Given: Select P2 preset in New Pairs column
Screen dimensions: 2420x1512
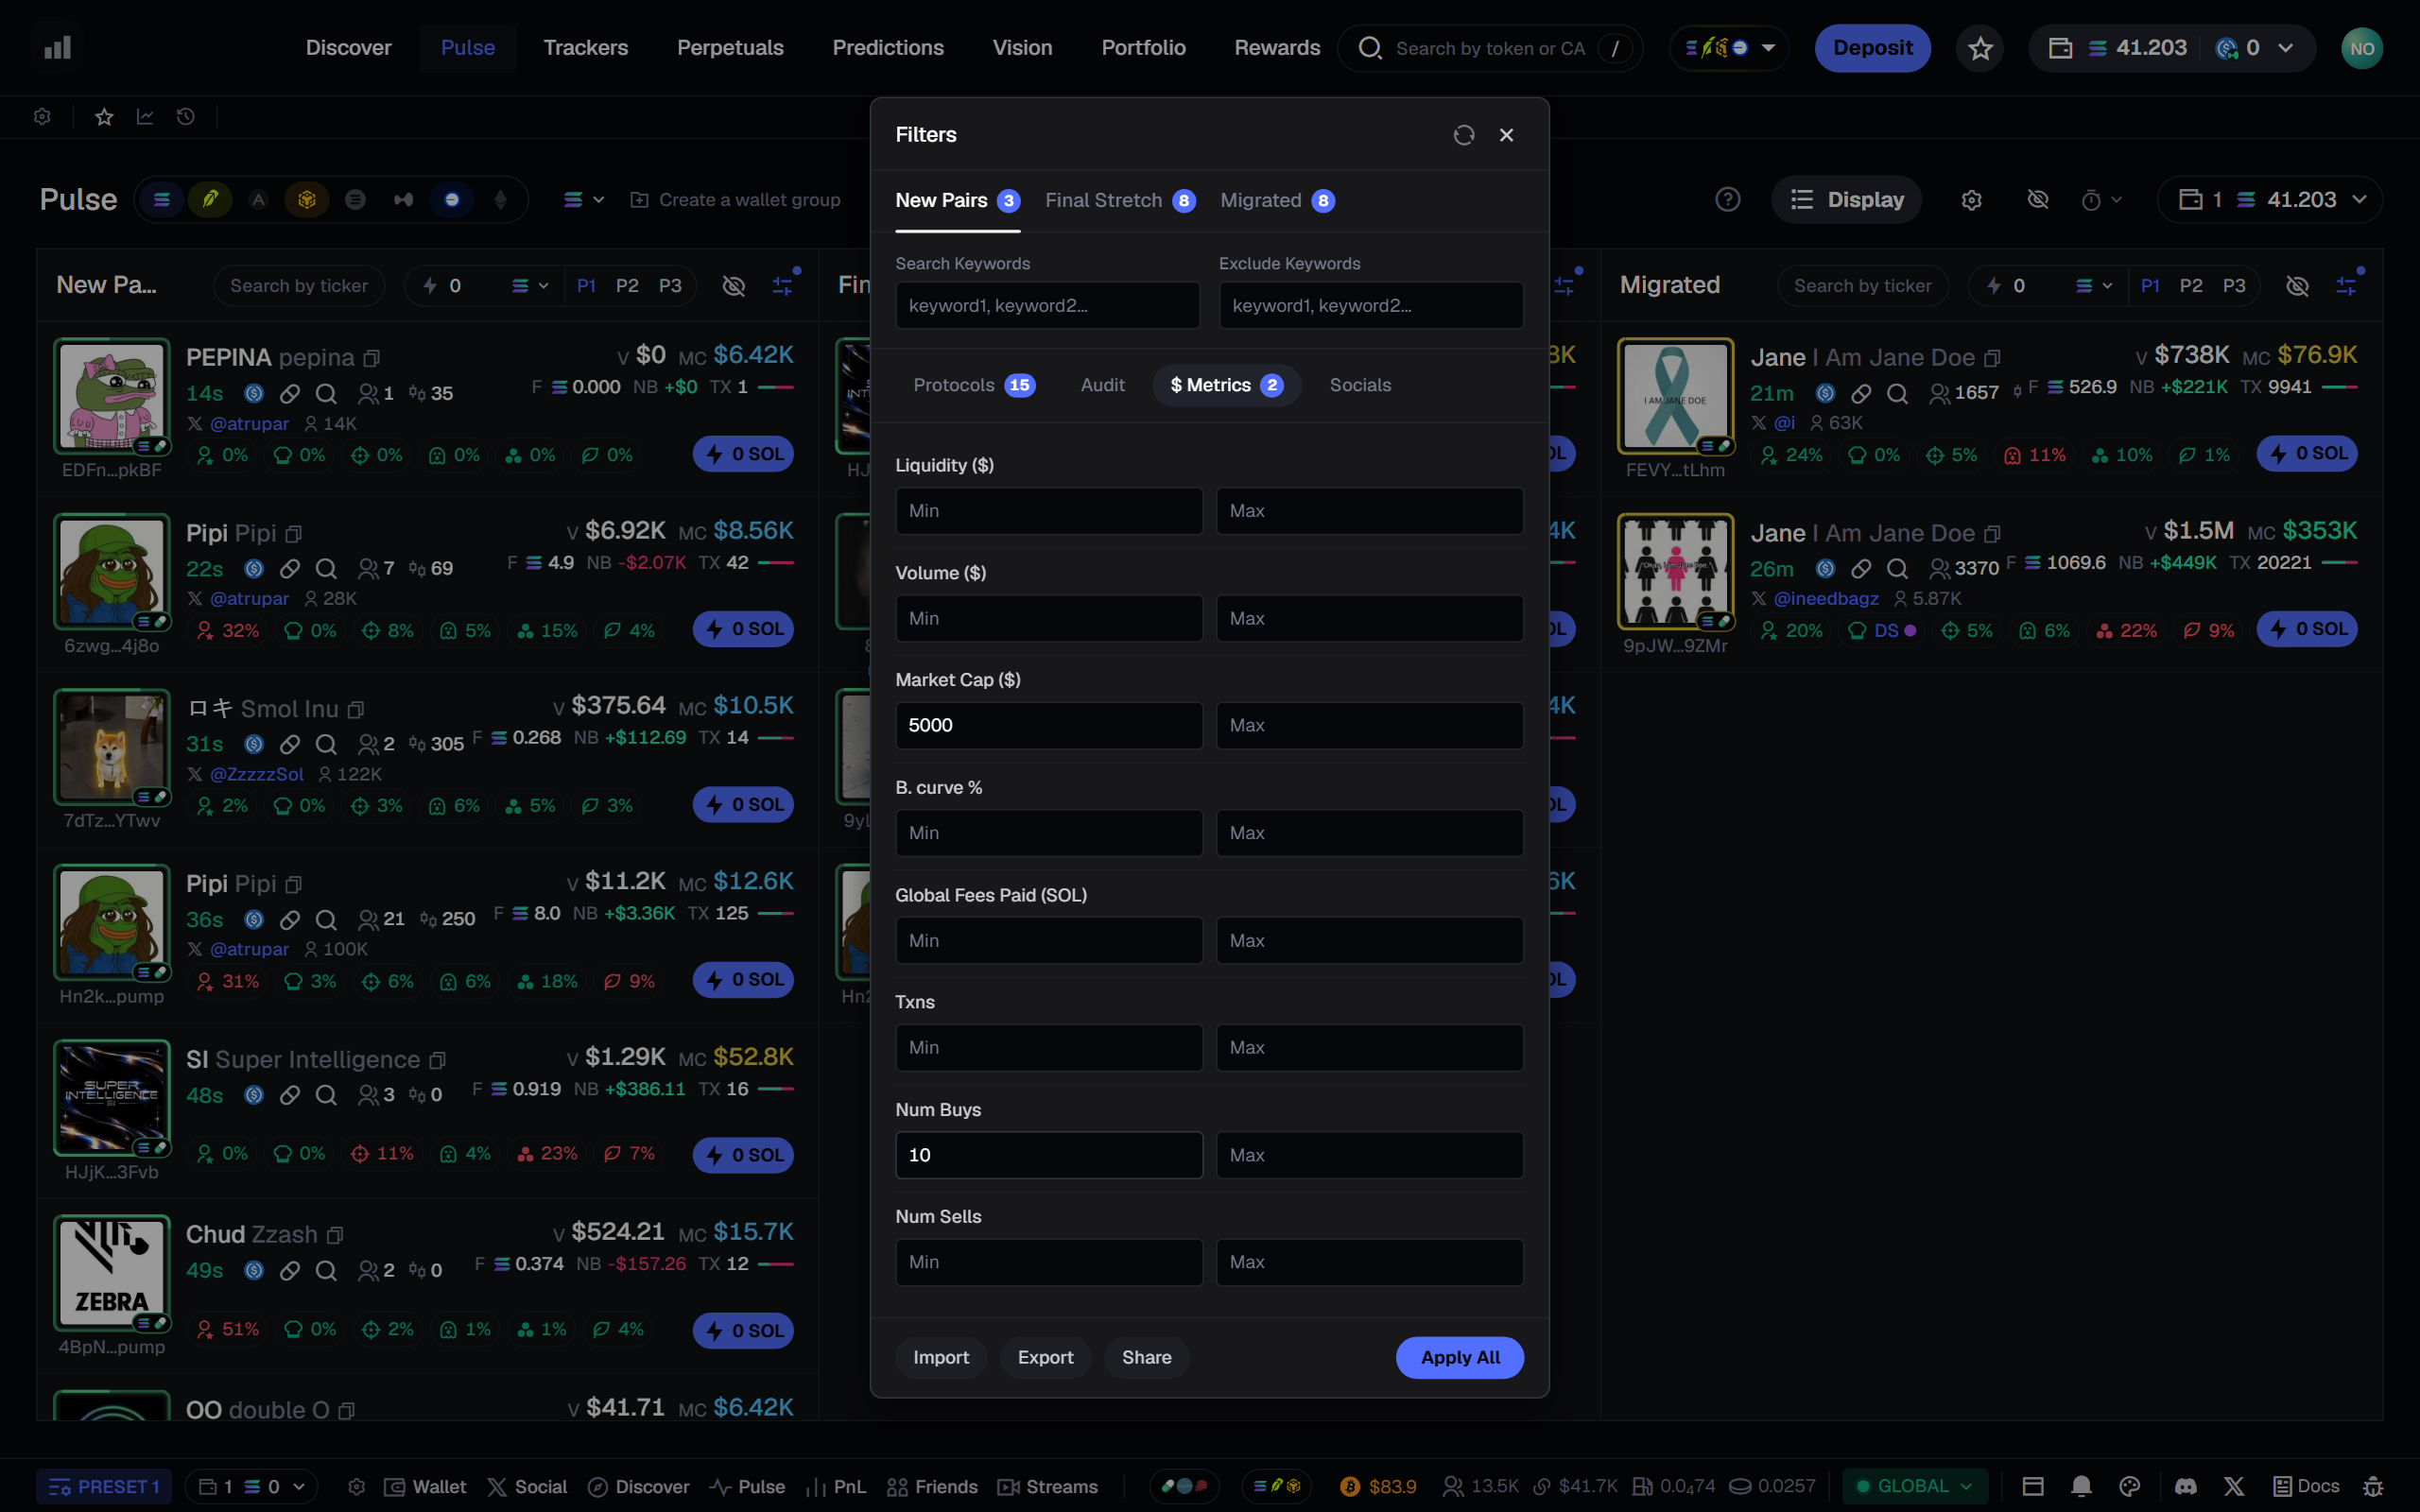Looking at the screenshot, I should 627,286.
